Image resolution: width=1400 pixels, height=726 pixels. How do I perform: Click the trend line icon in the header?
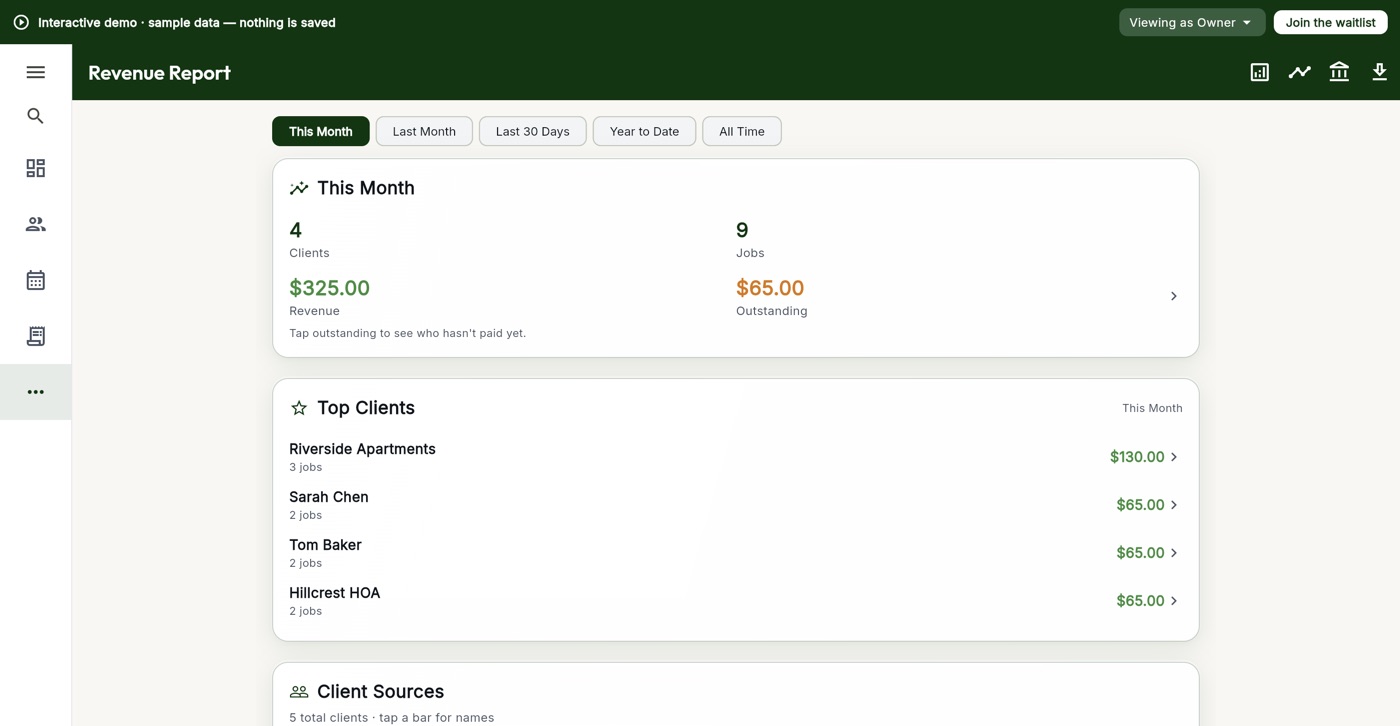point(1299,72)
